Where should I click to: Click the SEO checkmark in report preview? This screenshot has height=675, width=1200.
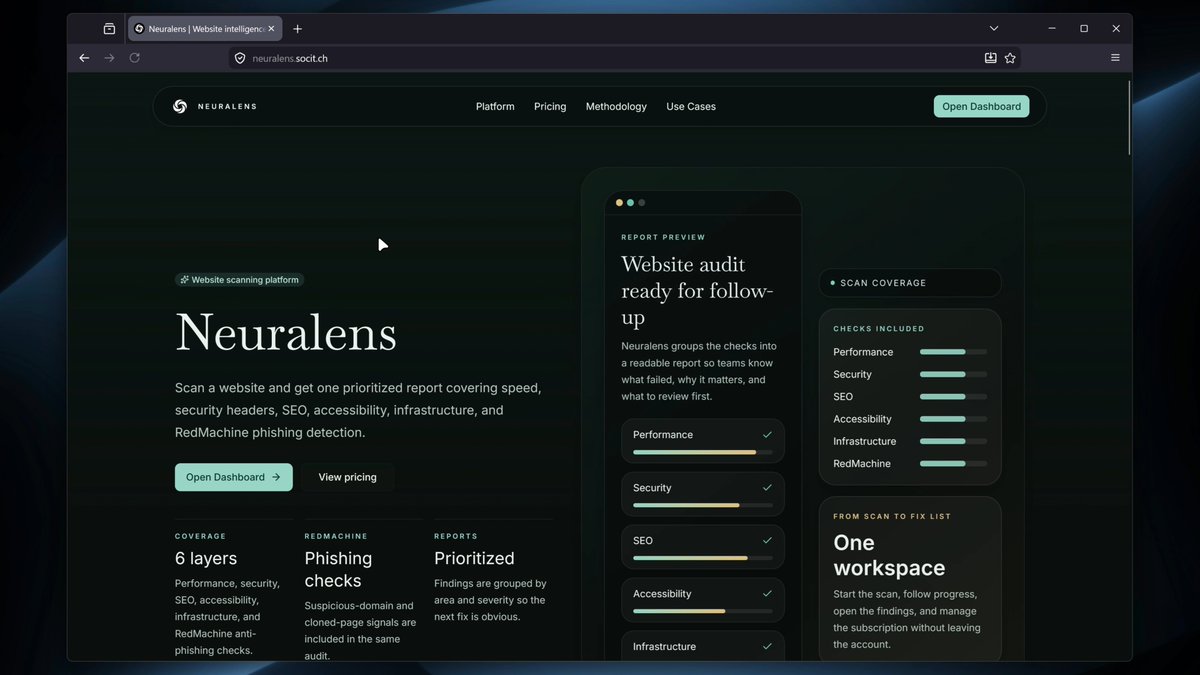click(767, 541)
